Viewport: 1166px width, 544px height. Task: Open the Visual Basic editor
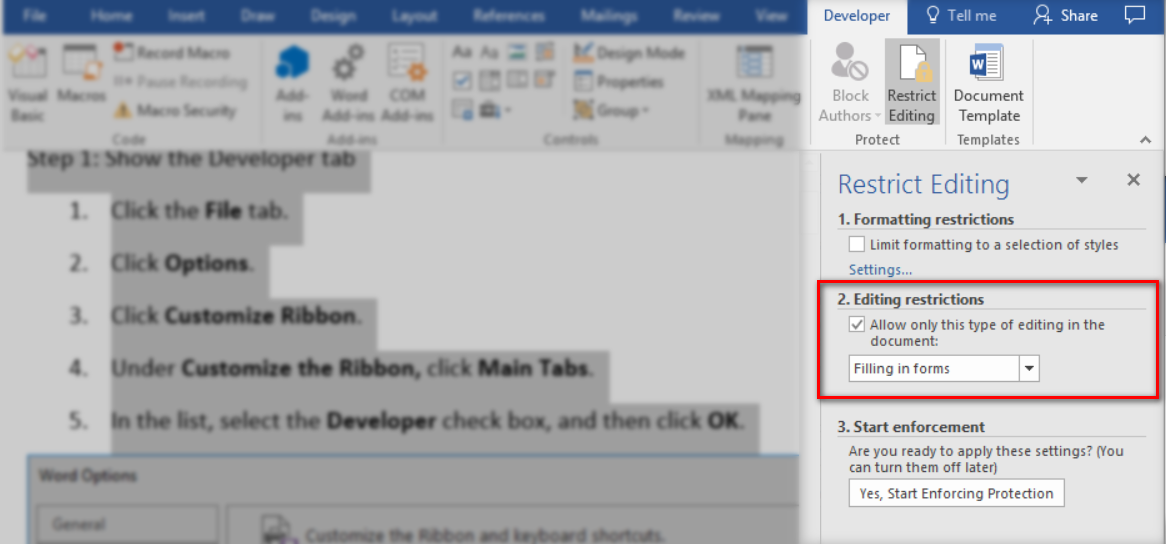[27, 84]
